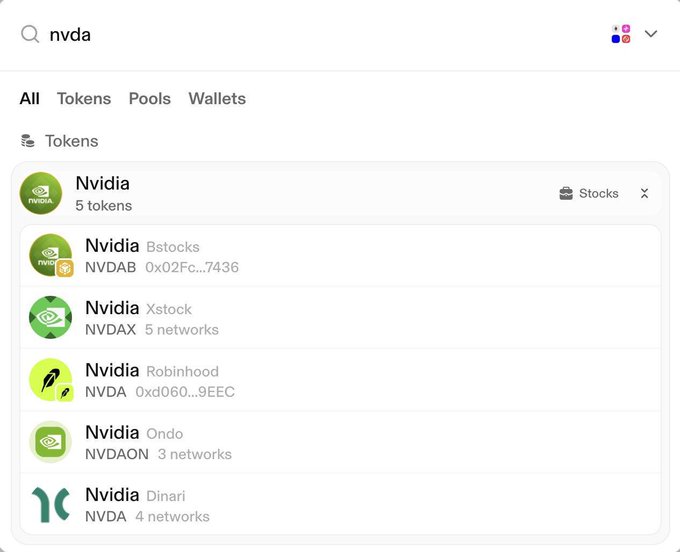The width and height of the screenshot is (680, 552).
Task: Click the Nvidia Xstock token logo
Action: [x=50, y=317]
